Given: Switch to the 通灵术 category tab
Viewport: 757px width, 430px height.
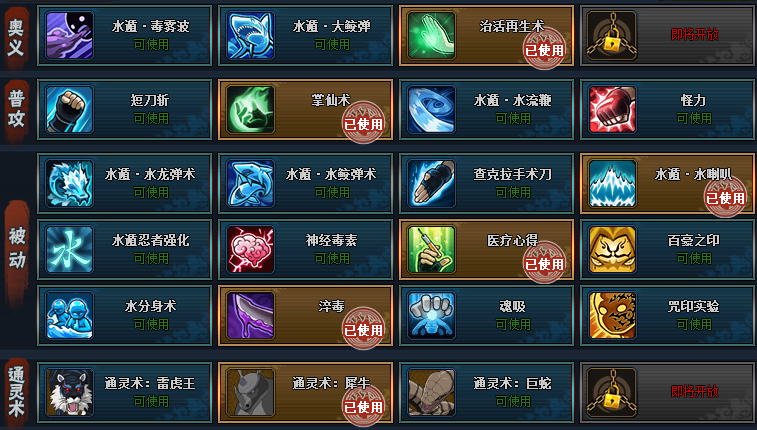Looking at the screenshot, I should pyautogui.click(x=16, y=392).
